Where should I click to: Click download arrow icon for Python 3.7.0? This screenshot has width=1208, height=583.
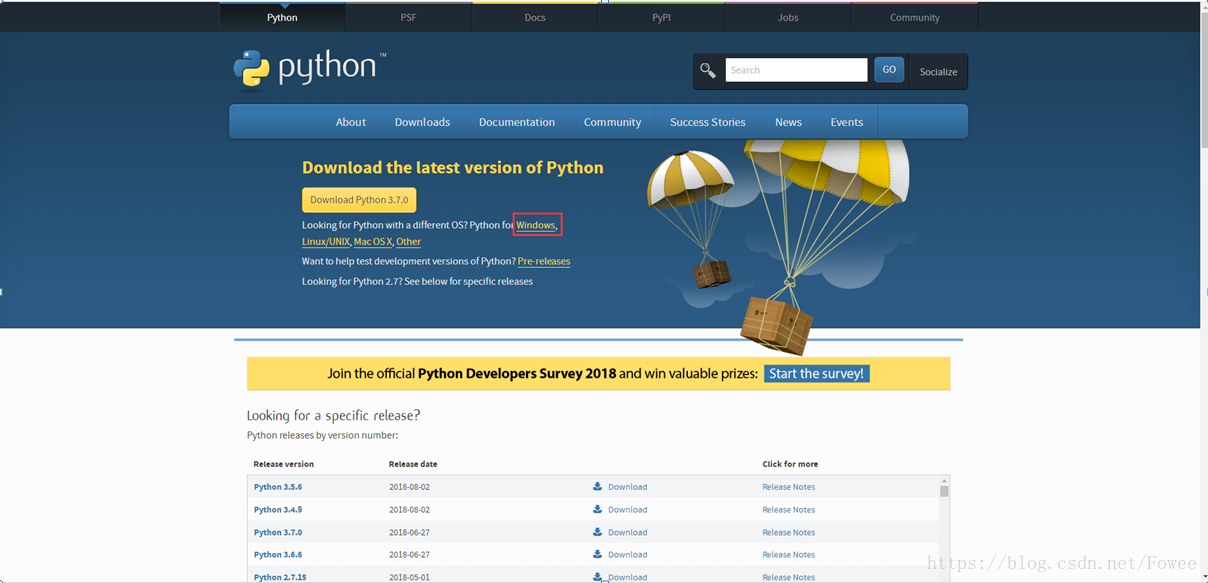(x=597, y=532)
